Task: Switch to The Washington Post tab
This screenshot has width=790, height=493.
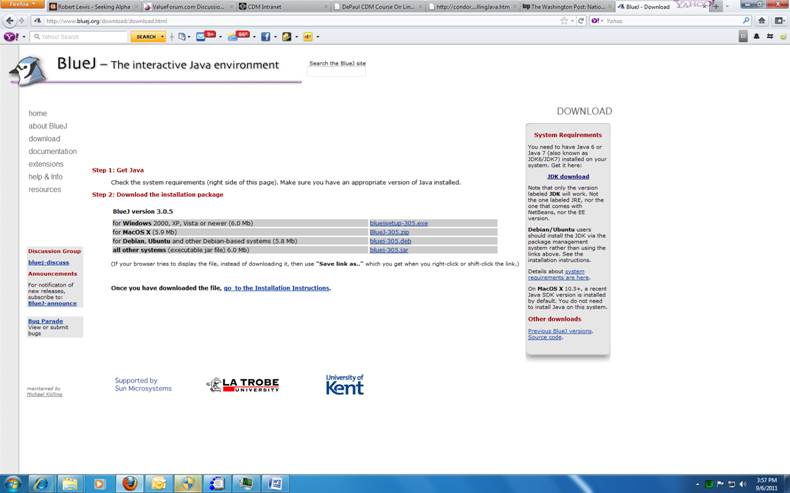Action: [566, 7]
